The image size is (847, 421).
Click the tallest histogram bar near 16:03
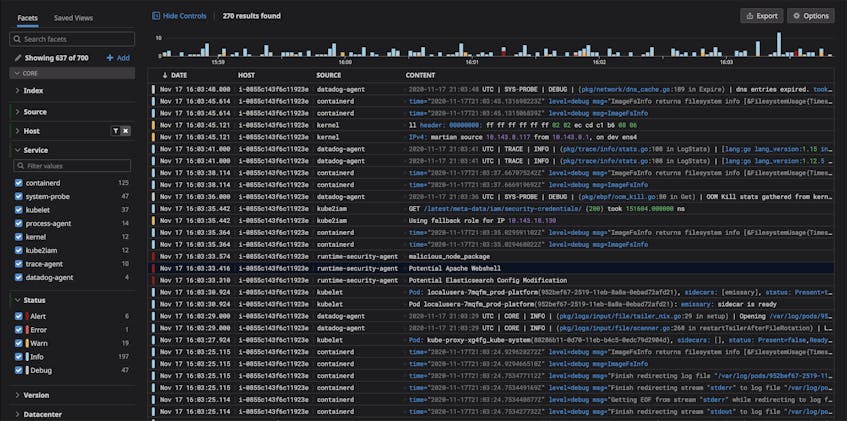[778, 44]
